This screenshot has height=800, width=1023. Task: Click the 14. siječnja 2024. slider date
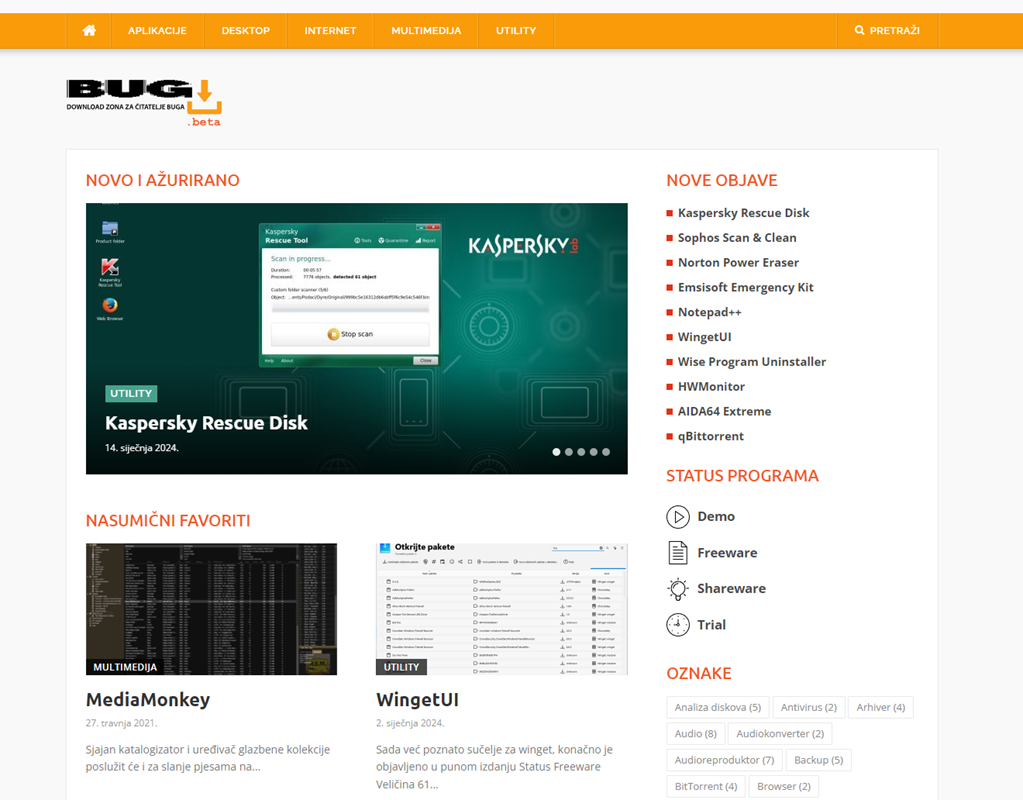(x=142, y=448)
